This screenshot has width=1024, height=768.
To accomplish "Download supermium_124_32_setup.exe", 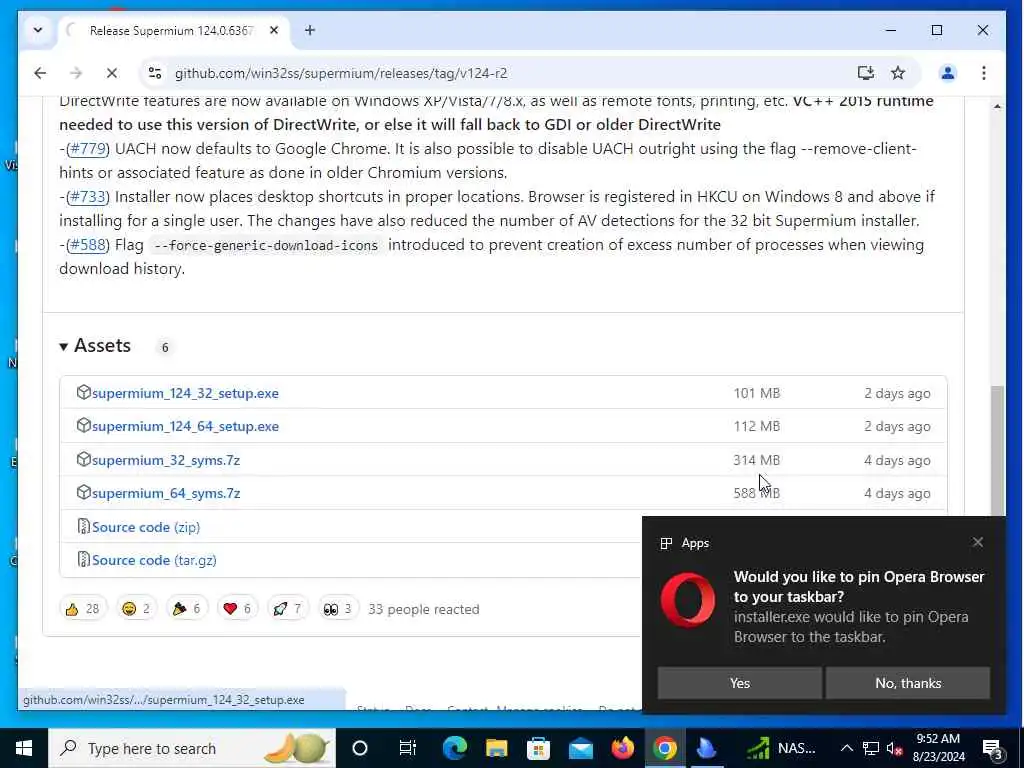I will pyautogui.click(x=185, y=393).
